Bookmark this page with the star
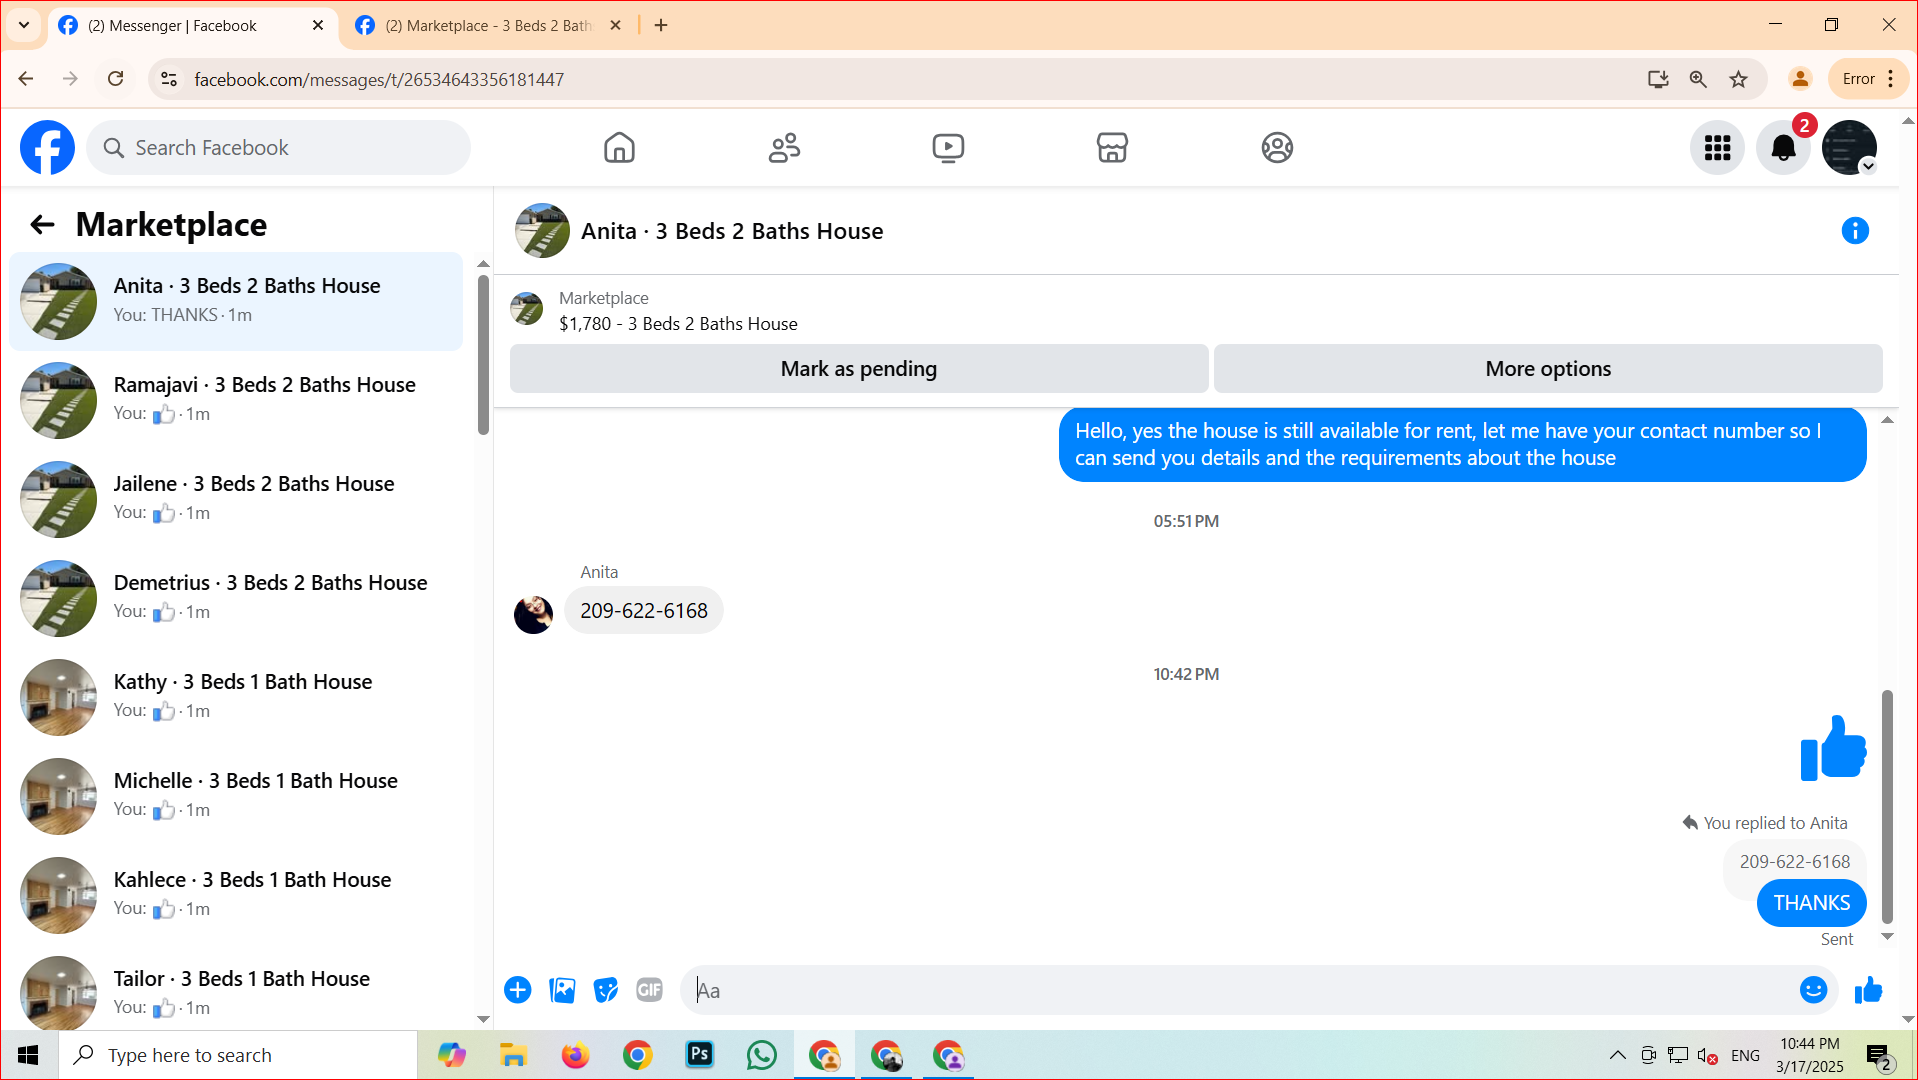1918x1080 pixels. pyautogui.click(x=1739, y=79)
